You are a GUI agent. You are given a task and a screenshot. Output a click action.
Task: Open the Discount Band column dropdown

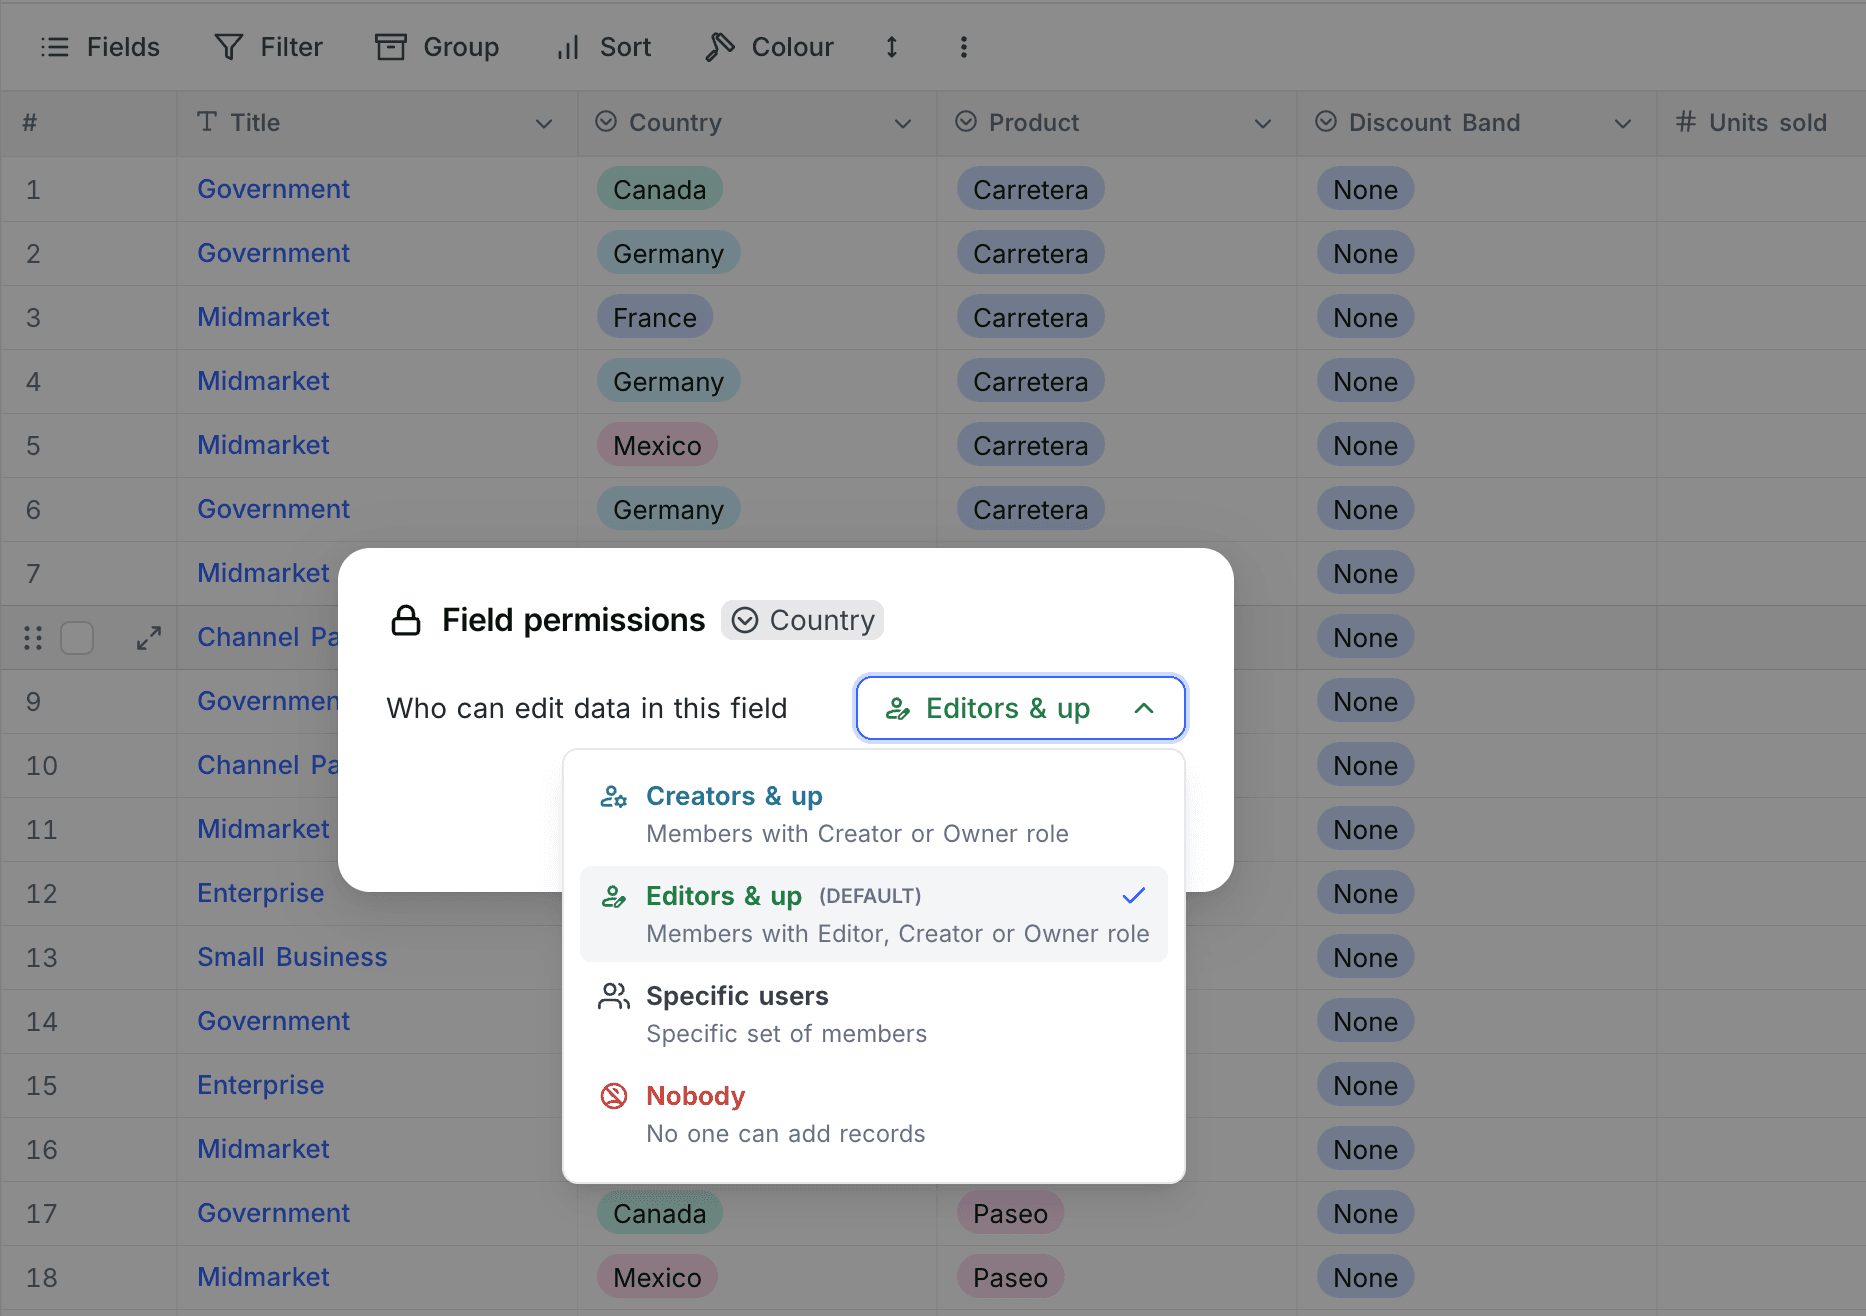[x=1622, y=123]
